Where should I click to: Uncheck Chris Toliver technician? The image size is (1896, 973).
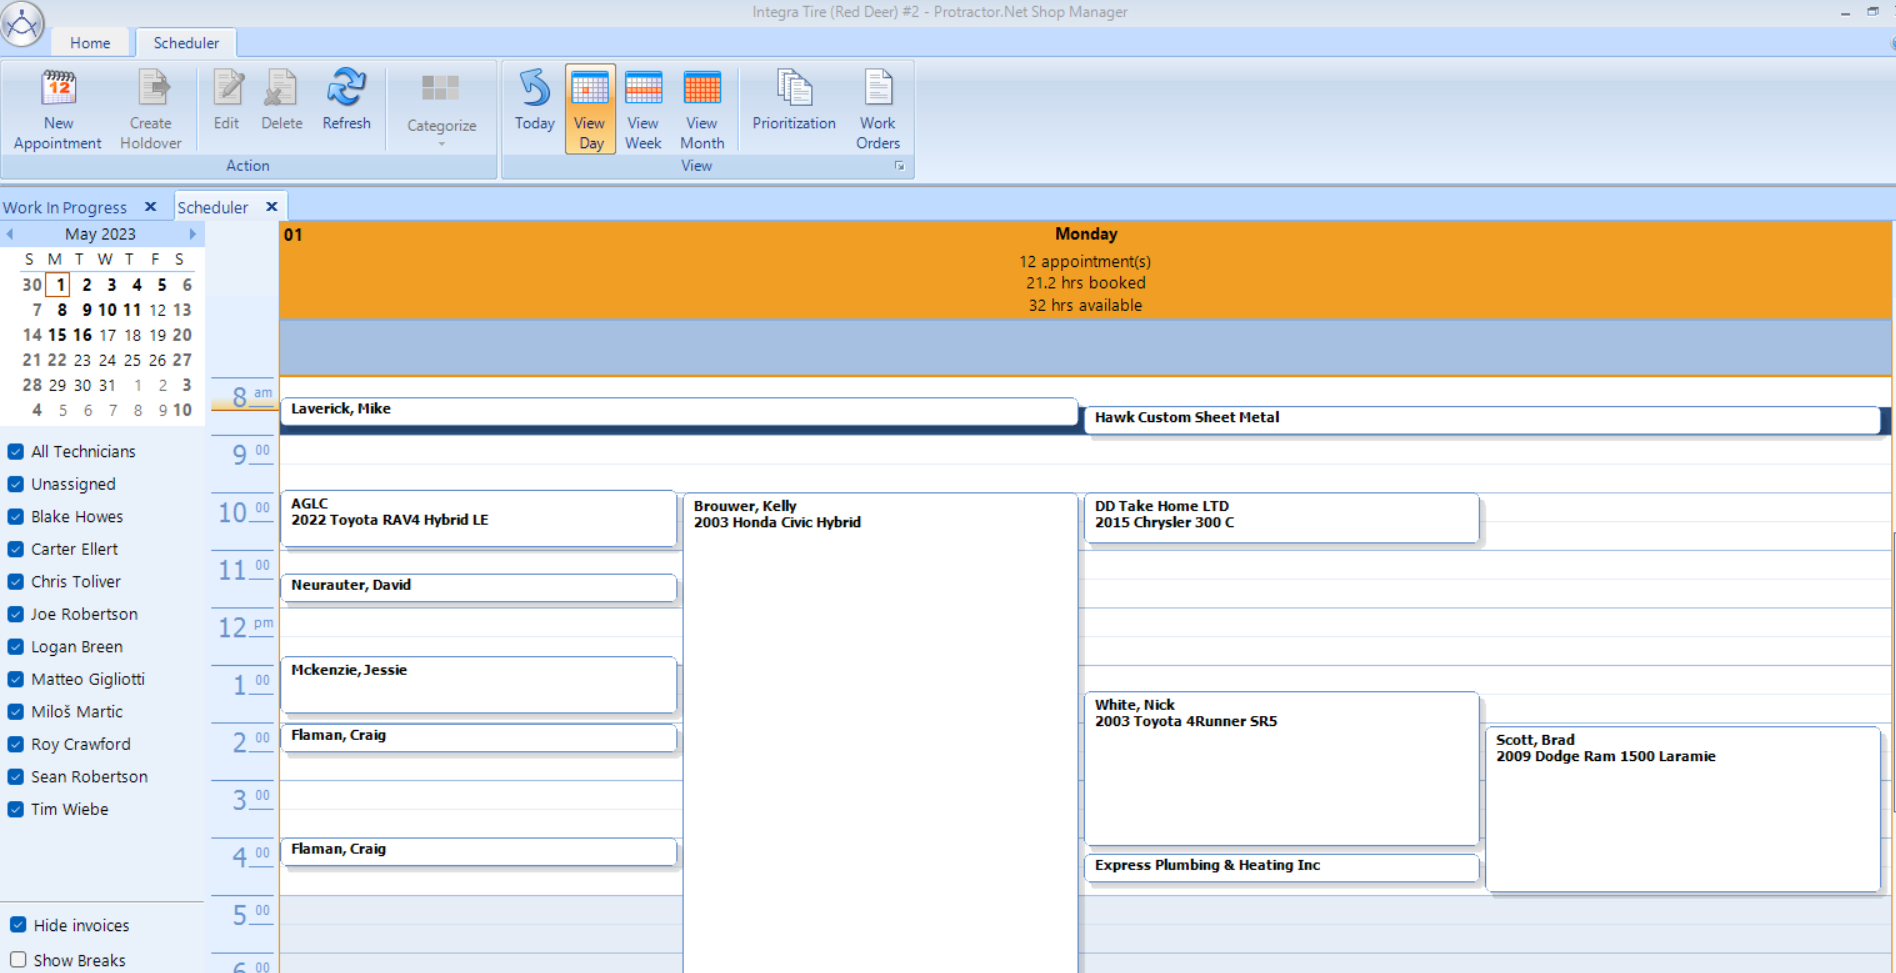[16, 582]
